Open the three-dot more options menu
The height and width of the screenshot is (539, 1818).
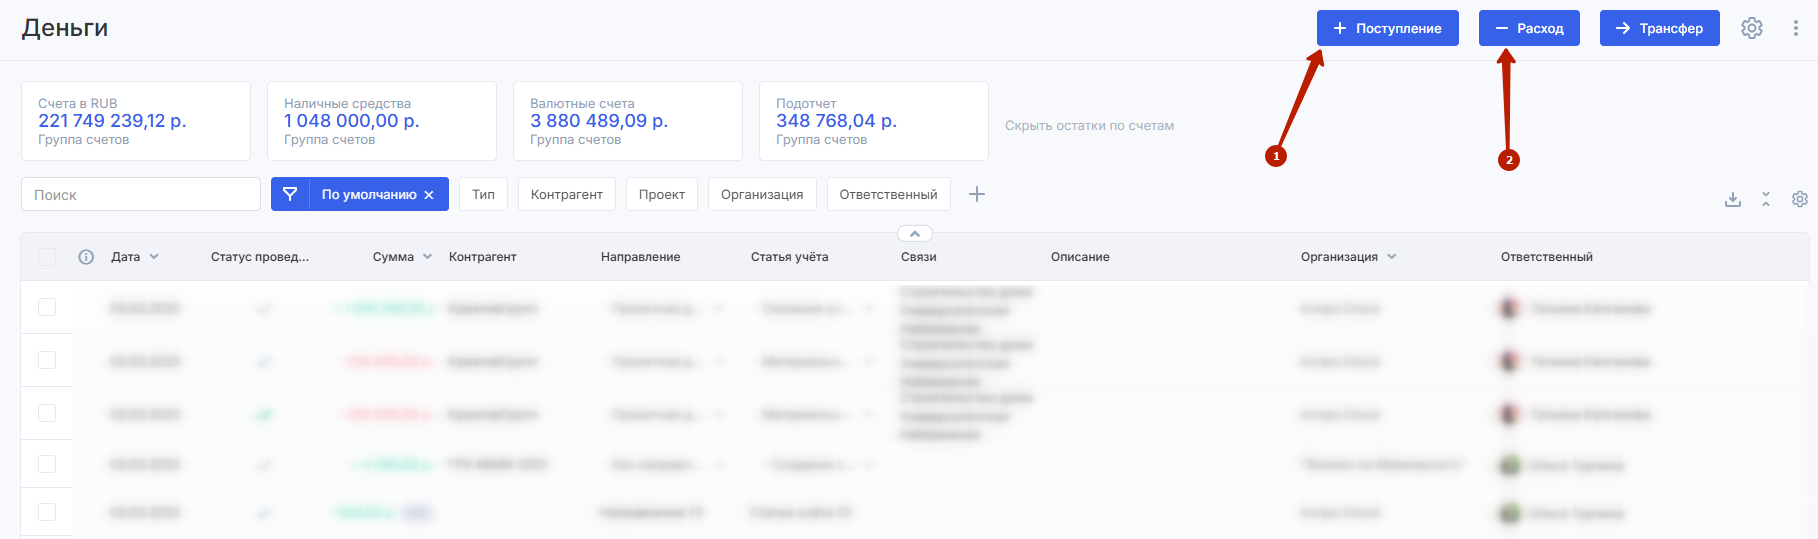1795,28
